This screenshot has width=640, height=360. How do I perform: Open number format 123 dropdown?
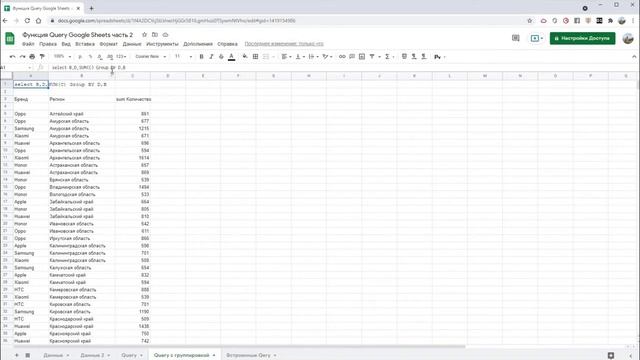(x=121, y=57)
